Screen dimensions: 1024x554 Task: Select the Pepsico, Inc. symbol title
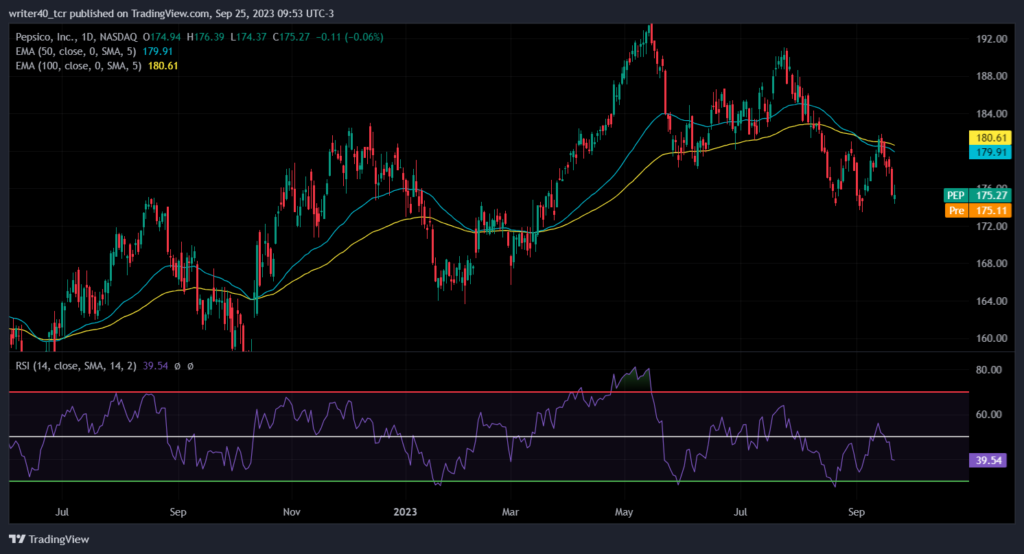76,37
